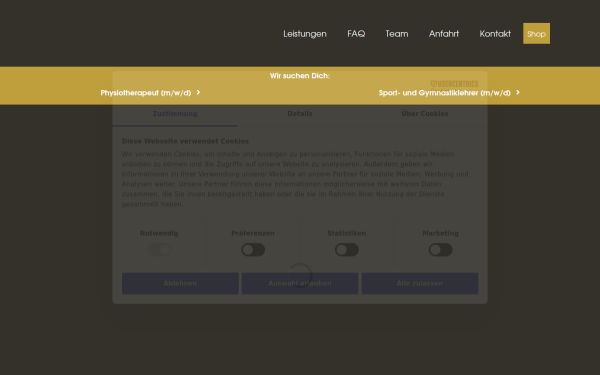Switch to the Details tab
The width and height of the screenshot is (600, 375).
[x=300, y=114]
